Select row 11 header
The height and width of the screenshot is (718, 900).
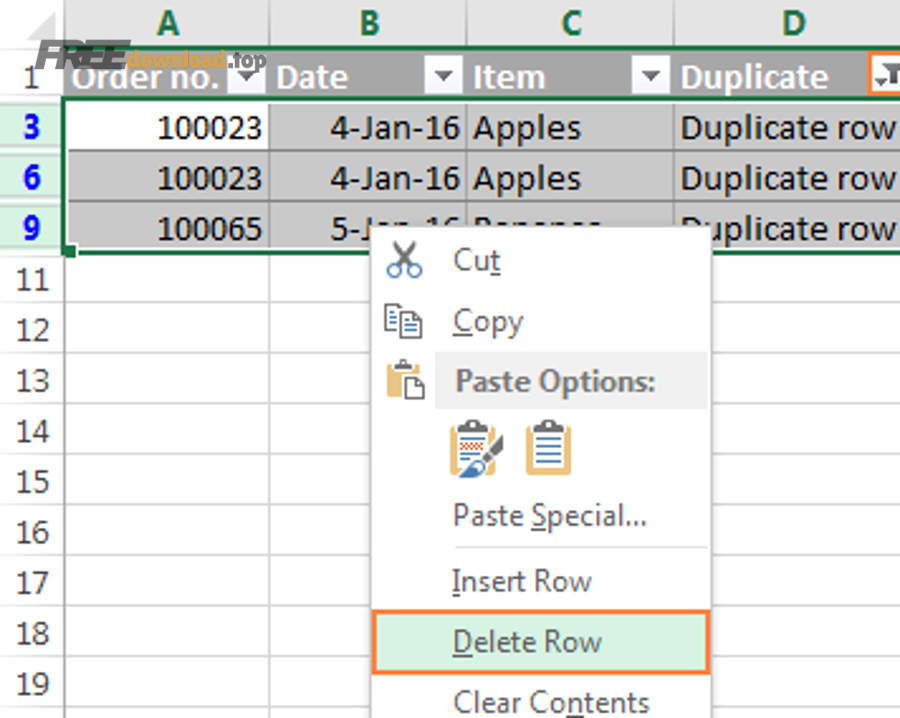[x=32, y=280]
